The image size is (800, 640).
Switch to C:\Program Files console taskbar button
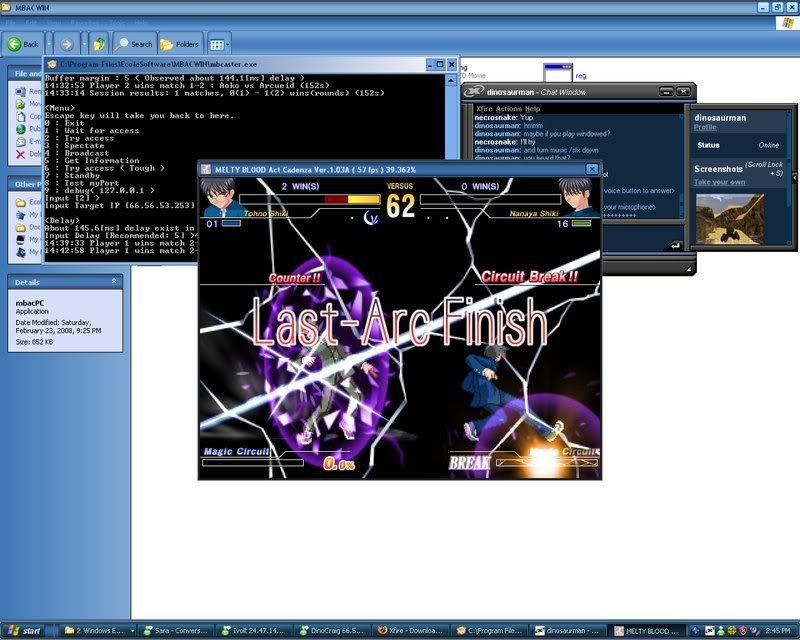(489, 631)
